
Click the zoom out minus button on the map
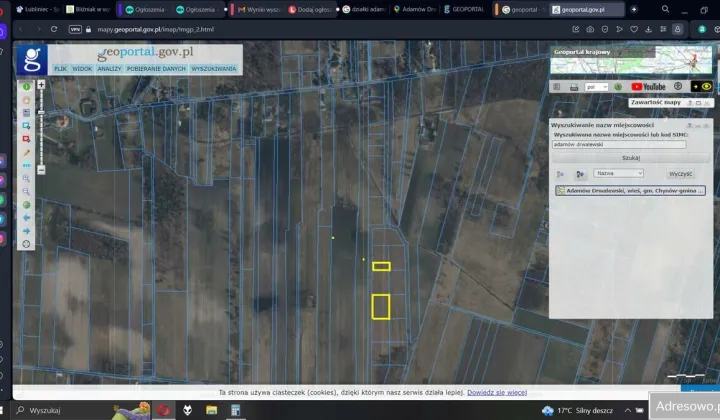coord(40,169)
